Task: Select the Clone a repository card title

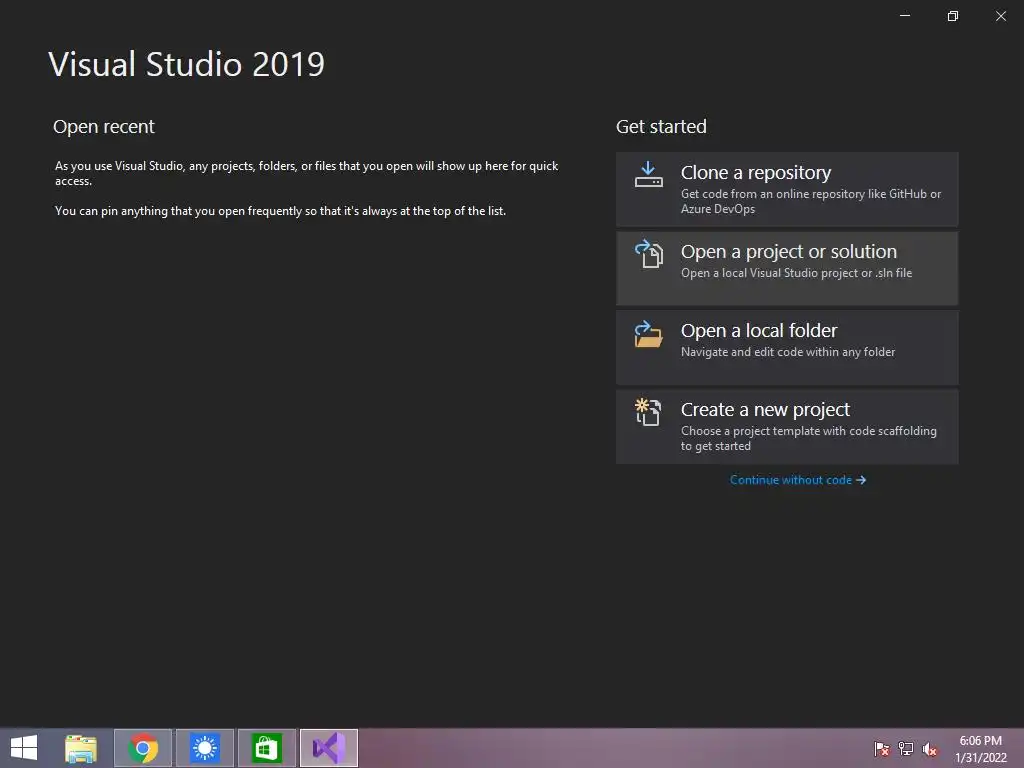Action: tap(756, 172)
